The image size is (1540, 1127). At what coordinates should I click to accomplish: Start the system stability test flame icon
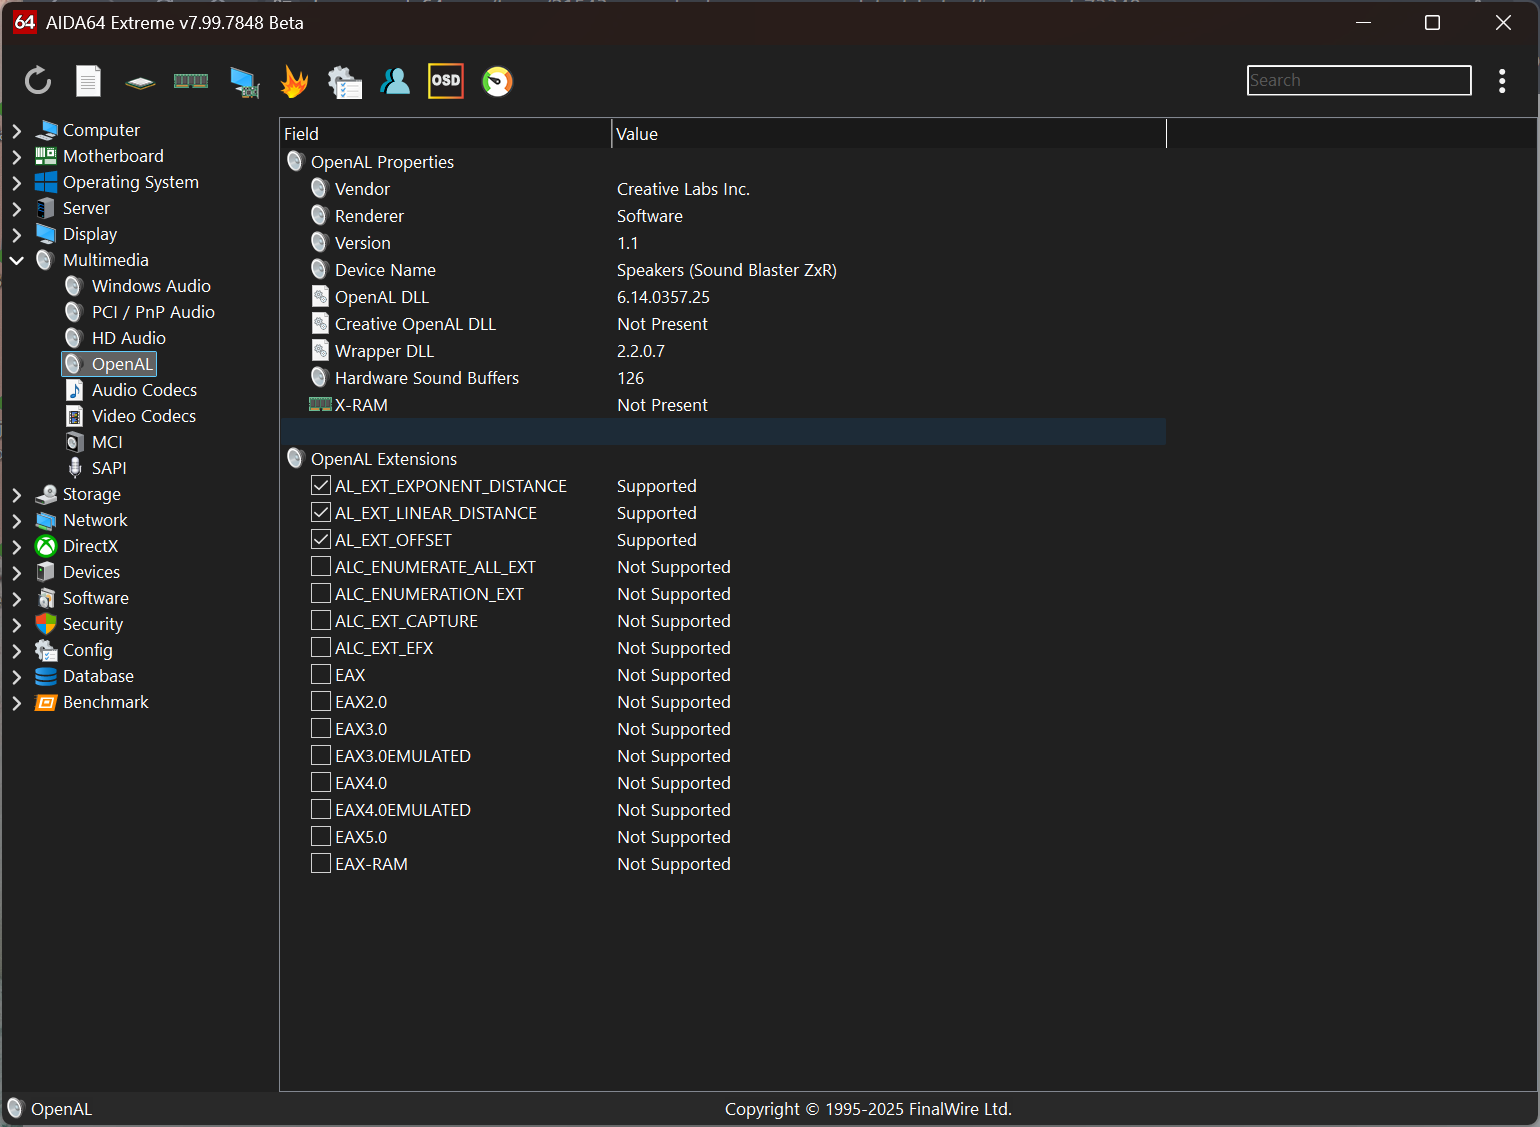(x=294, y=81)
